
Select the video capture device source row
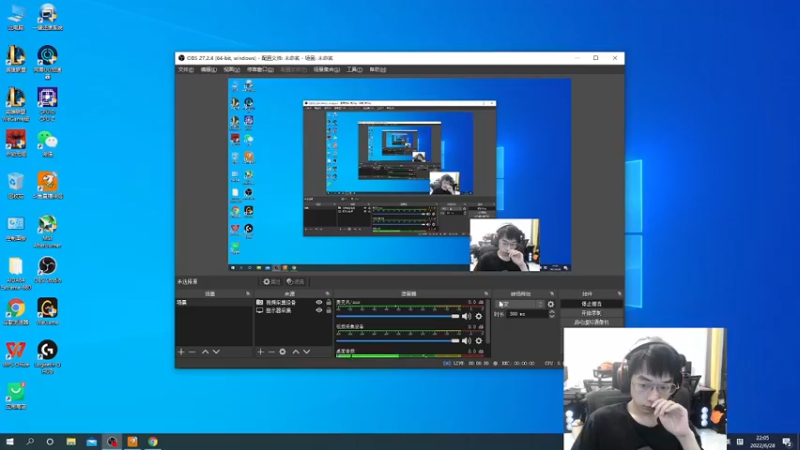293,303
